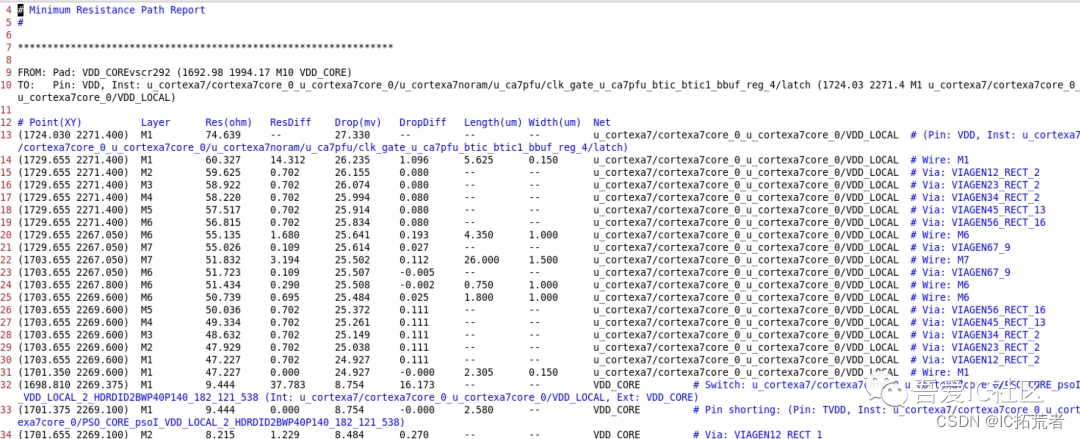Screen dimensions: 1080x439
Task: Click the 'ResDiff' column header
Action: click(290, 123)
